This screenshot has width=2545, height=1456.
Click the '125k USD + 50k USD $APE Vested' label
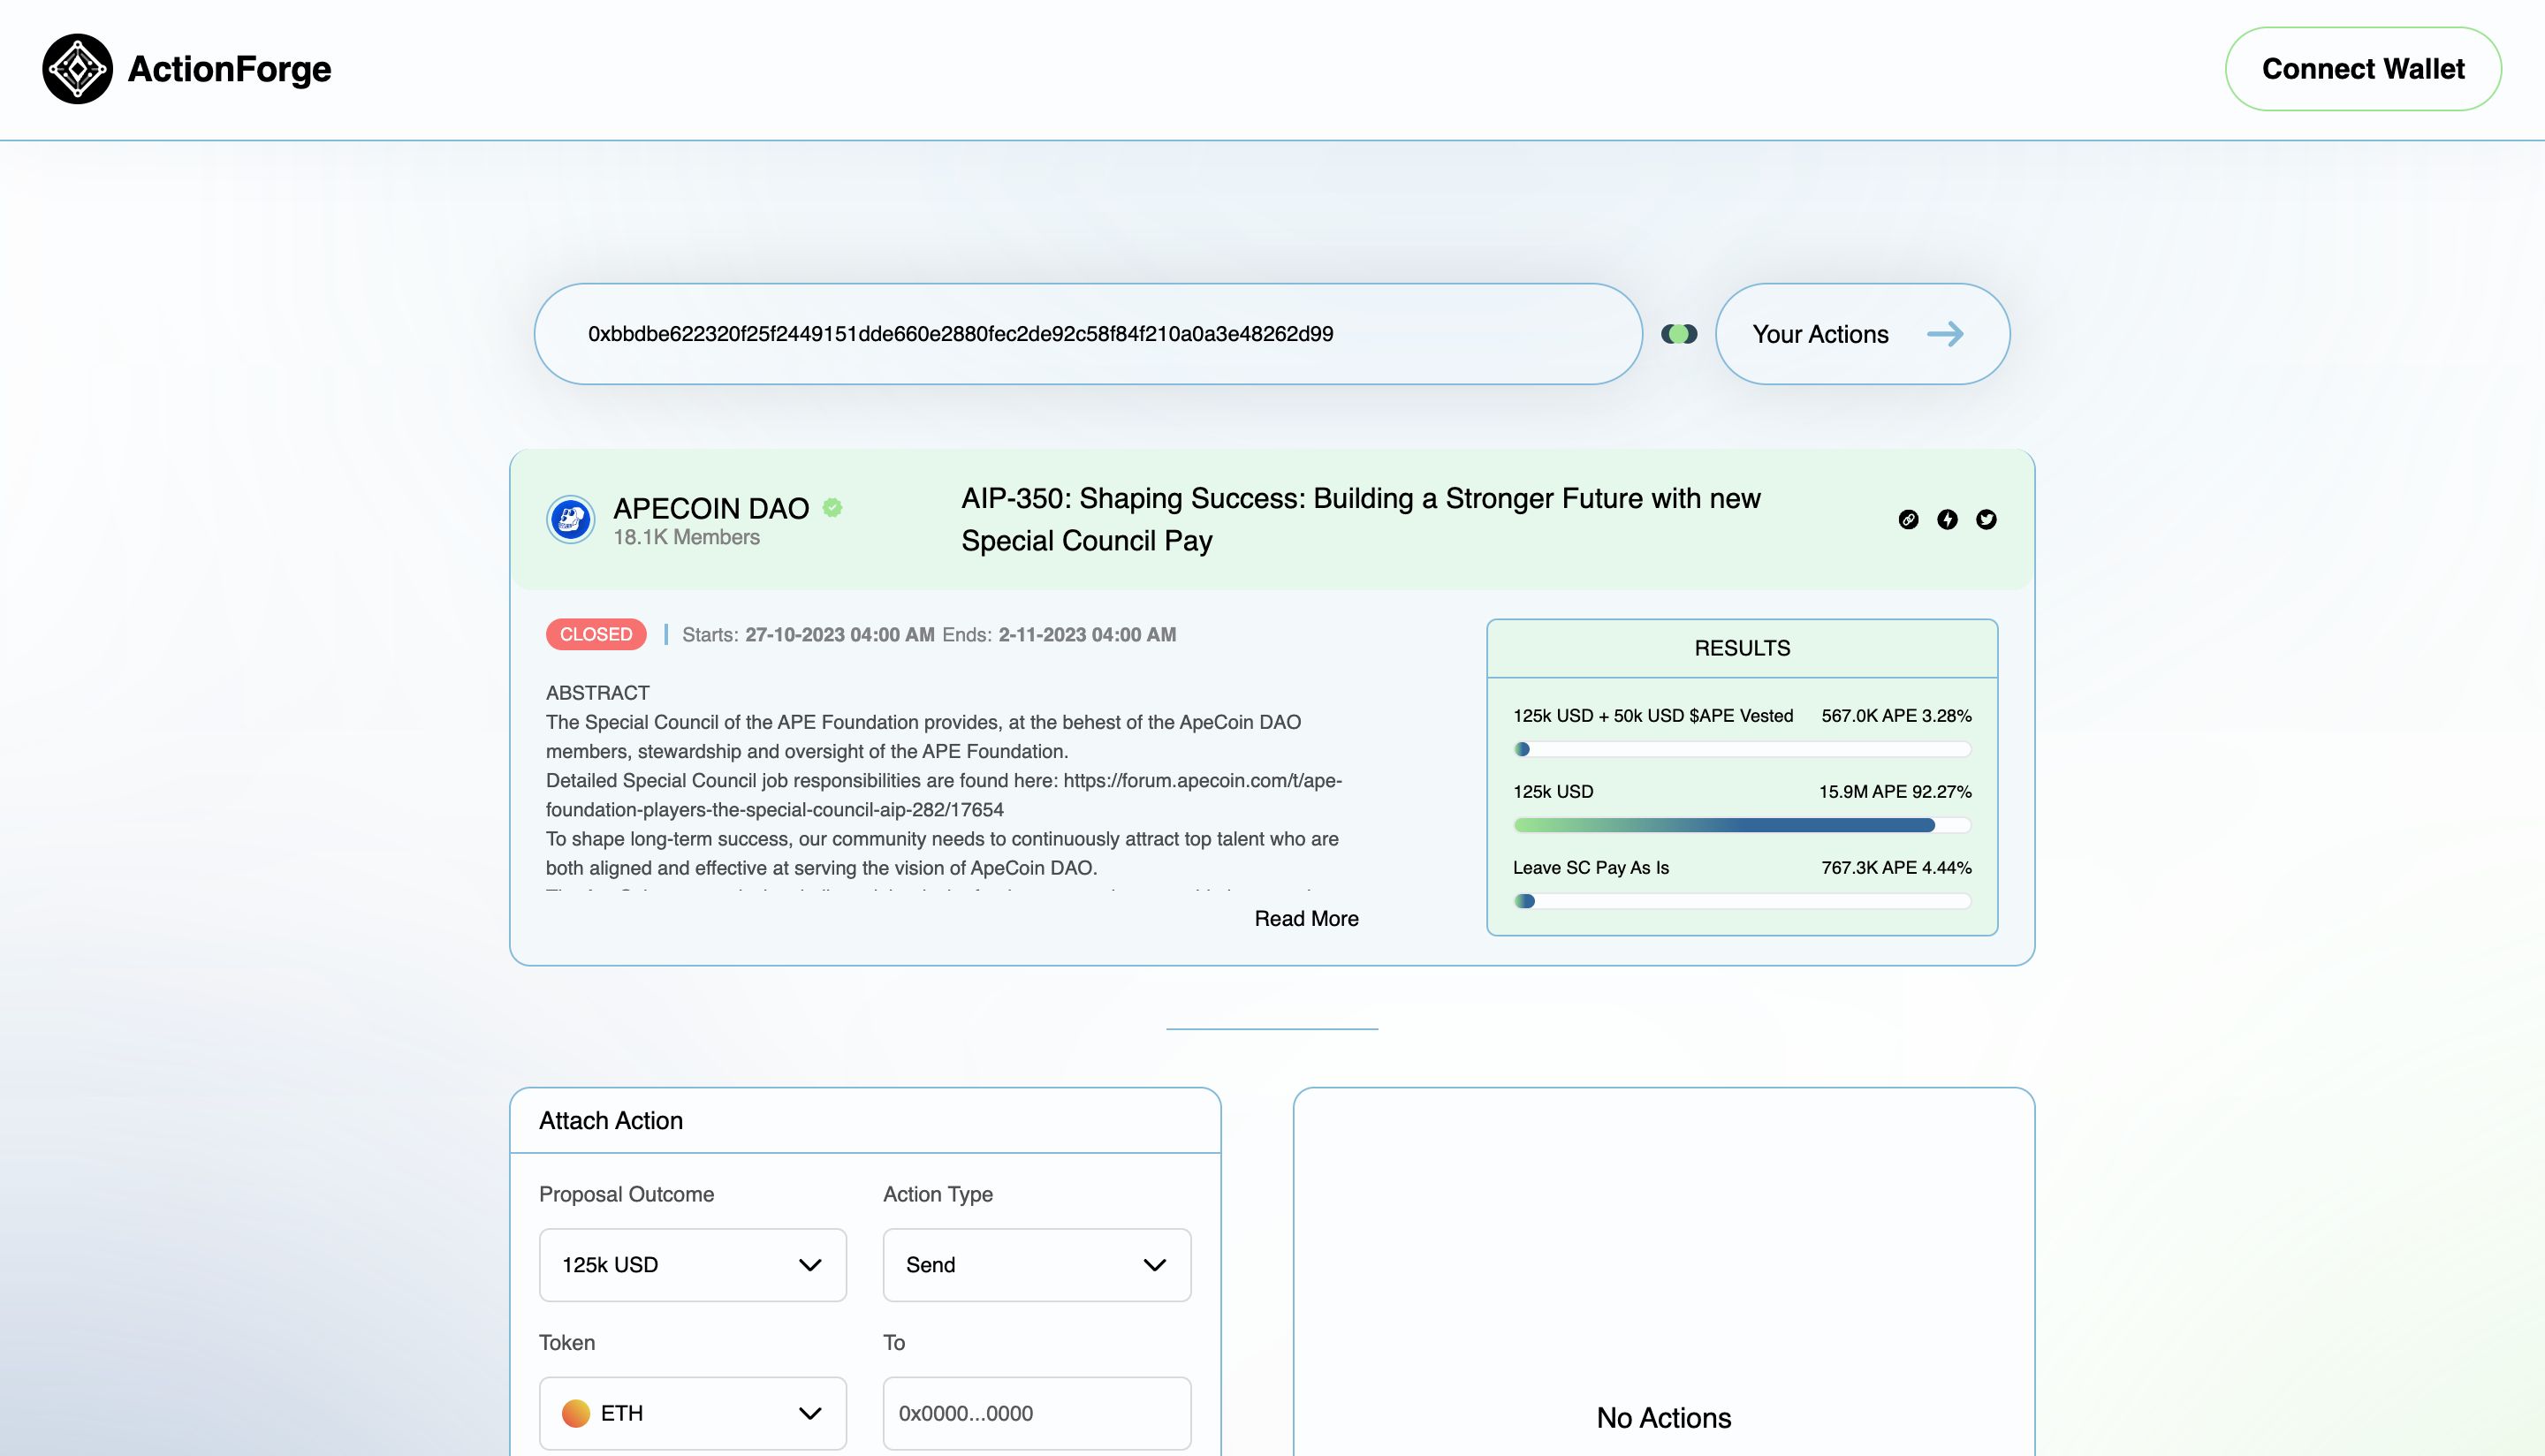(1653, 715)
